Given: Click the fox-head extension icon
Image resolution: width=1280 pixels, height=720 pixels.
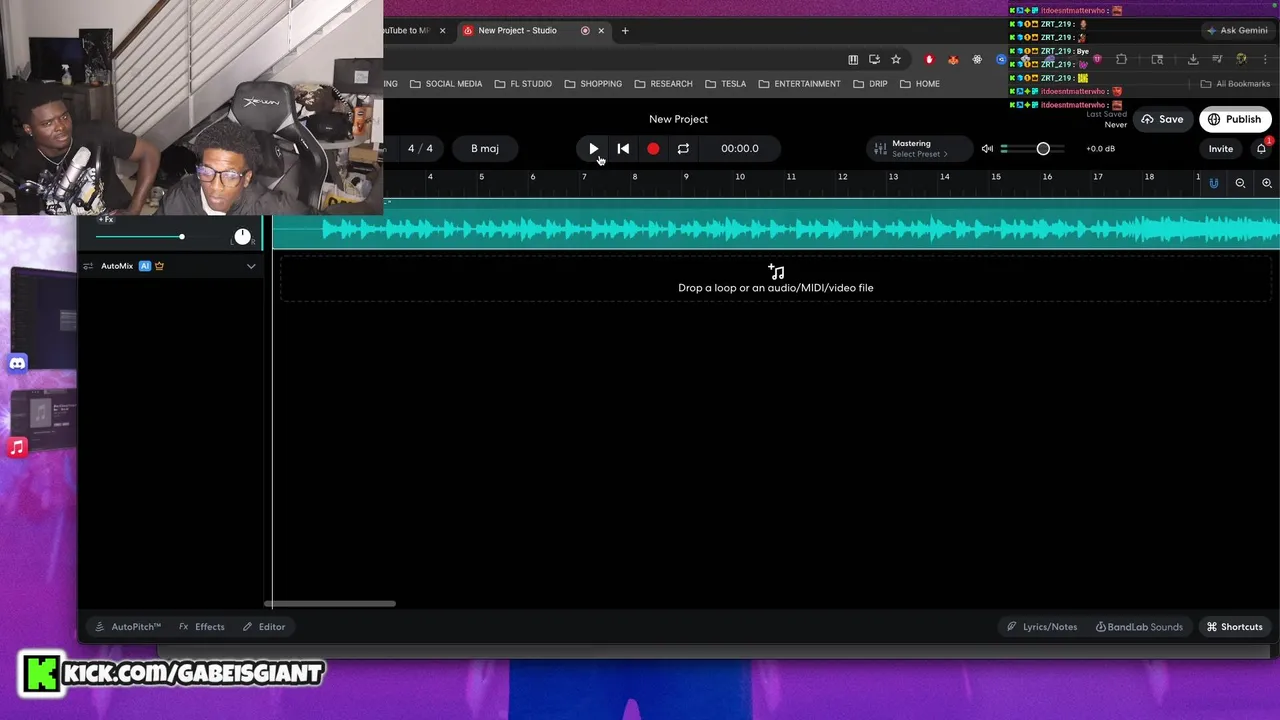Looking at the screenshot, I should click(953, 59).
